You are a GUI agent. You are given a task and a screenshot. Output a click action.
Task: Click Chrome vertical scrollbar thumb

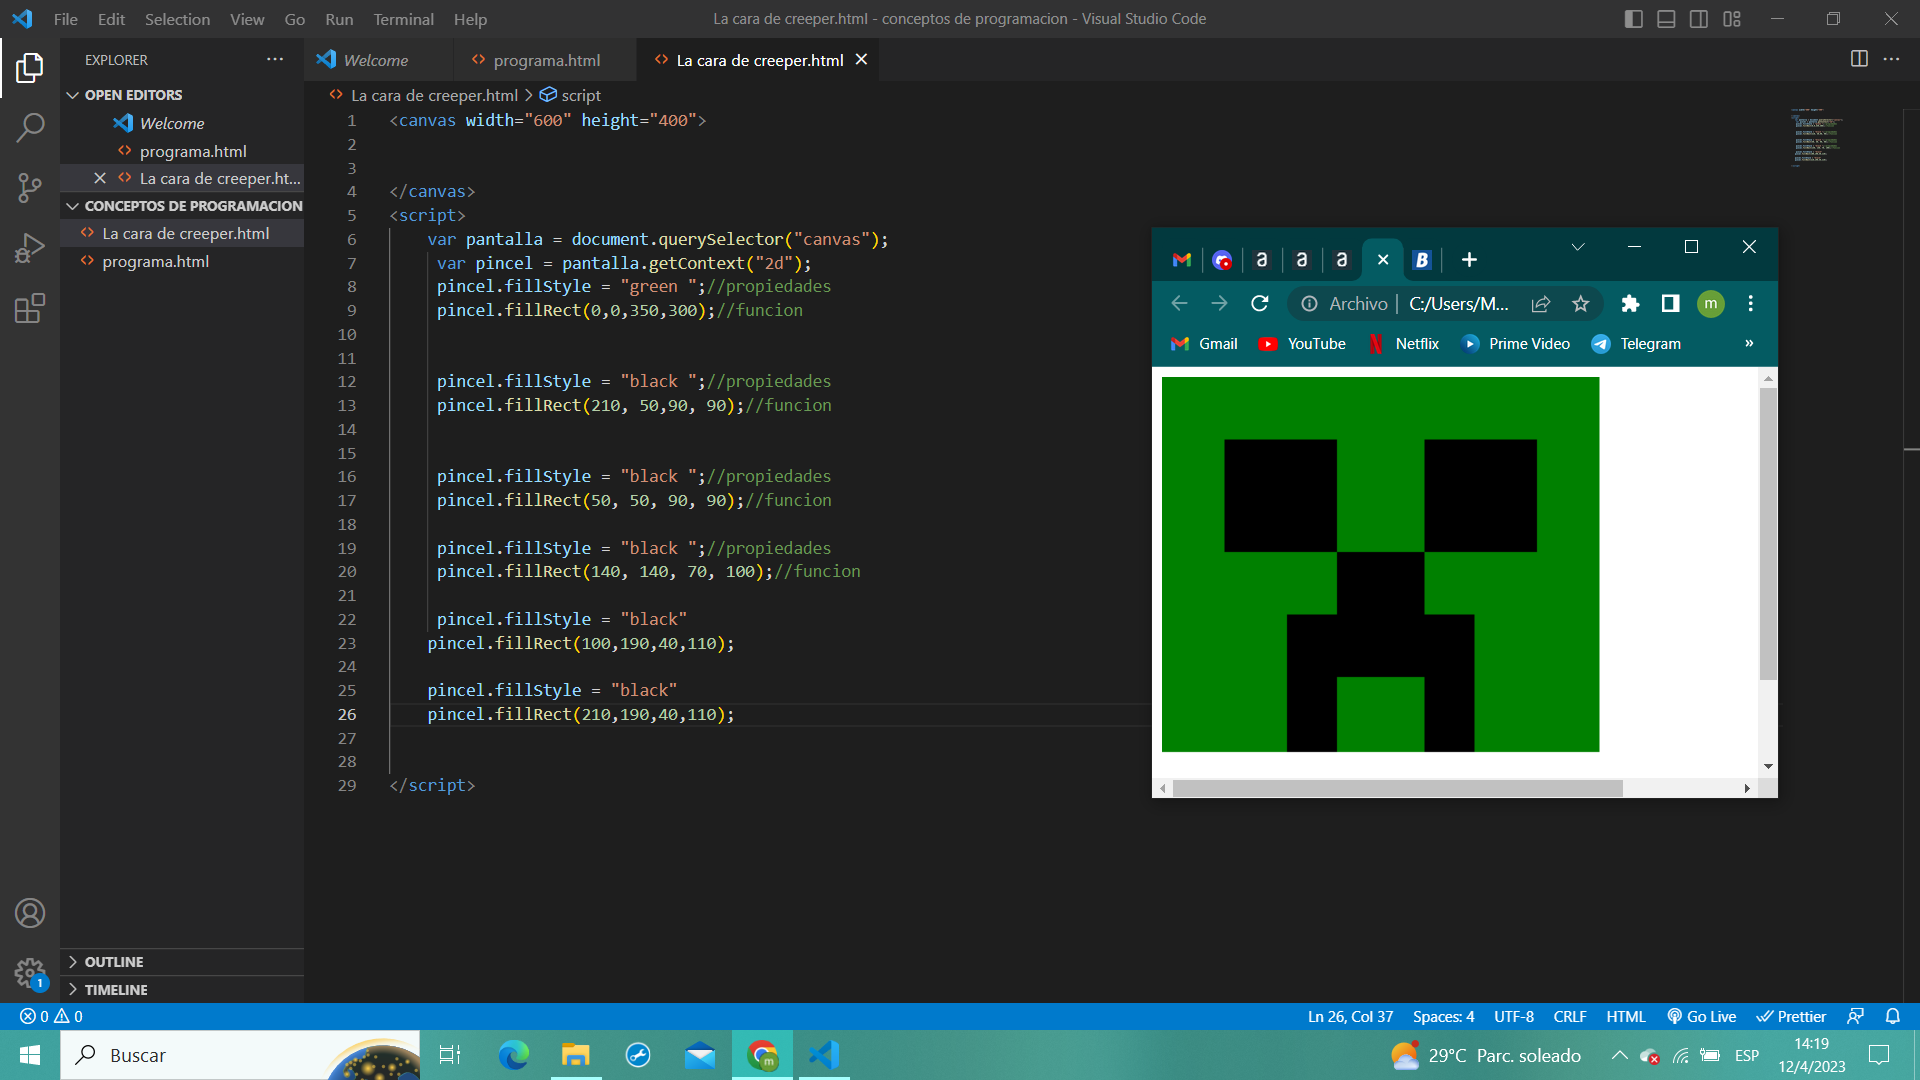pyautogui.click(x=1768, y=534)
